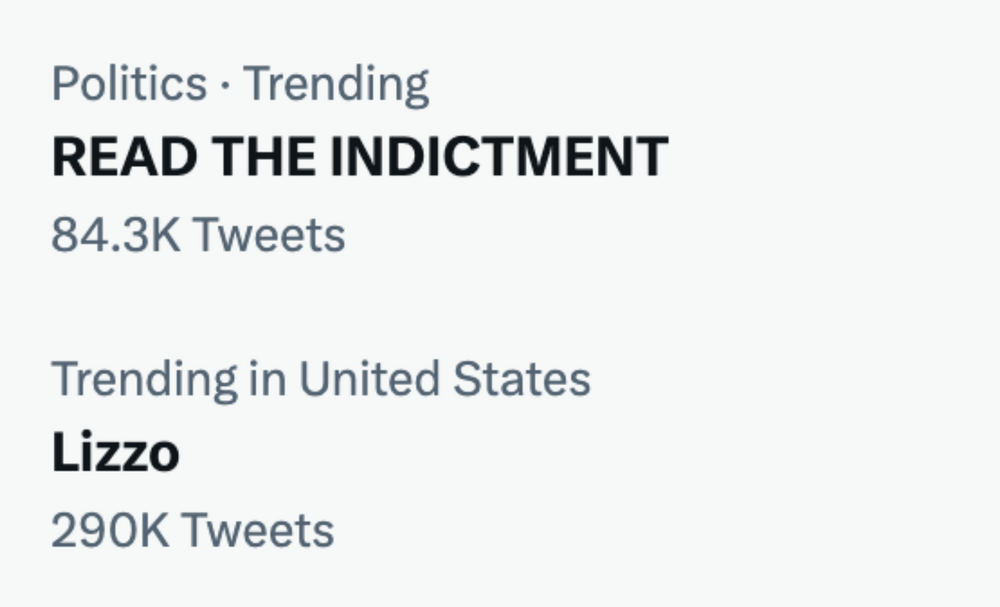Click the 84.3K number
Screen dimensions: 1000x607
[x=115, y=236]
